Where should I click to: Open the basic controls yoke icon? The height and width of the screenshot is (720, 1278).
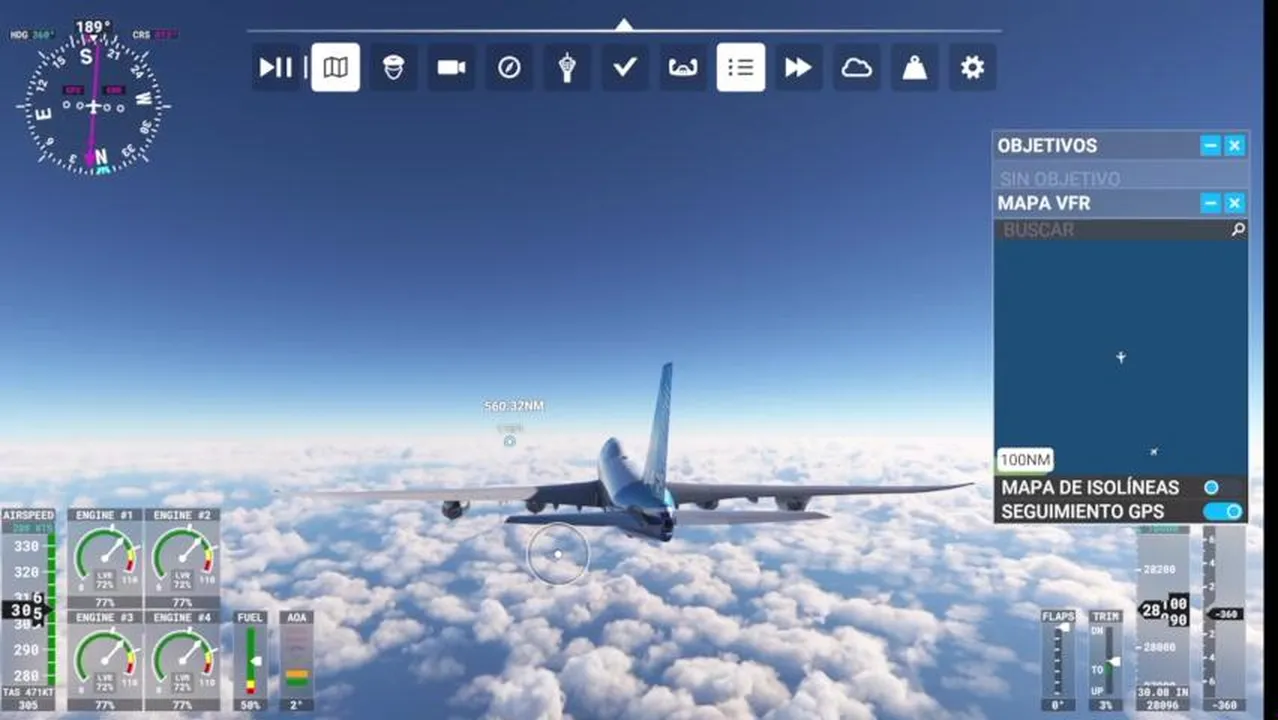683,67
